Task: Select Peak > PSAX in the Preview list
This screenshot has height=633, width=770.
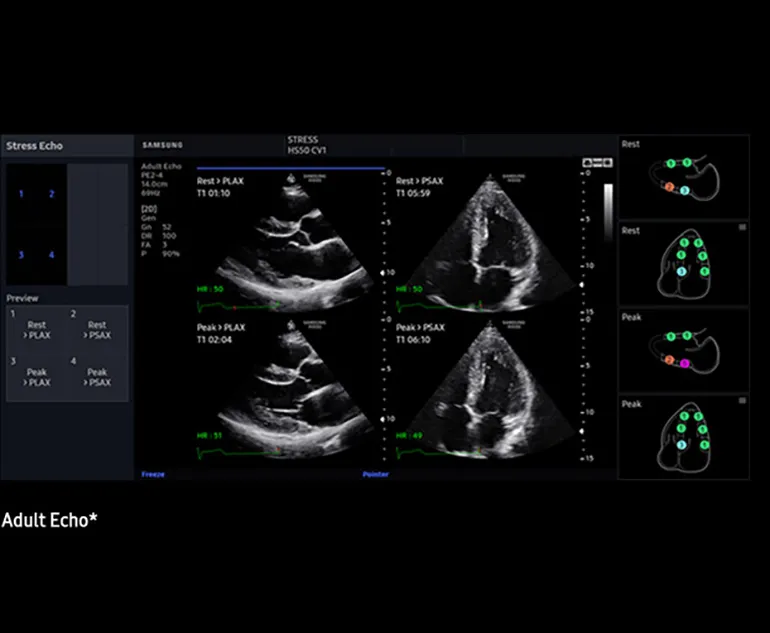Action: pos(97,377)
